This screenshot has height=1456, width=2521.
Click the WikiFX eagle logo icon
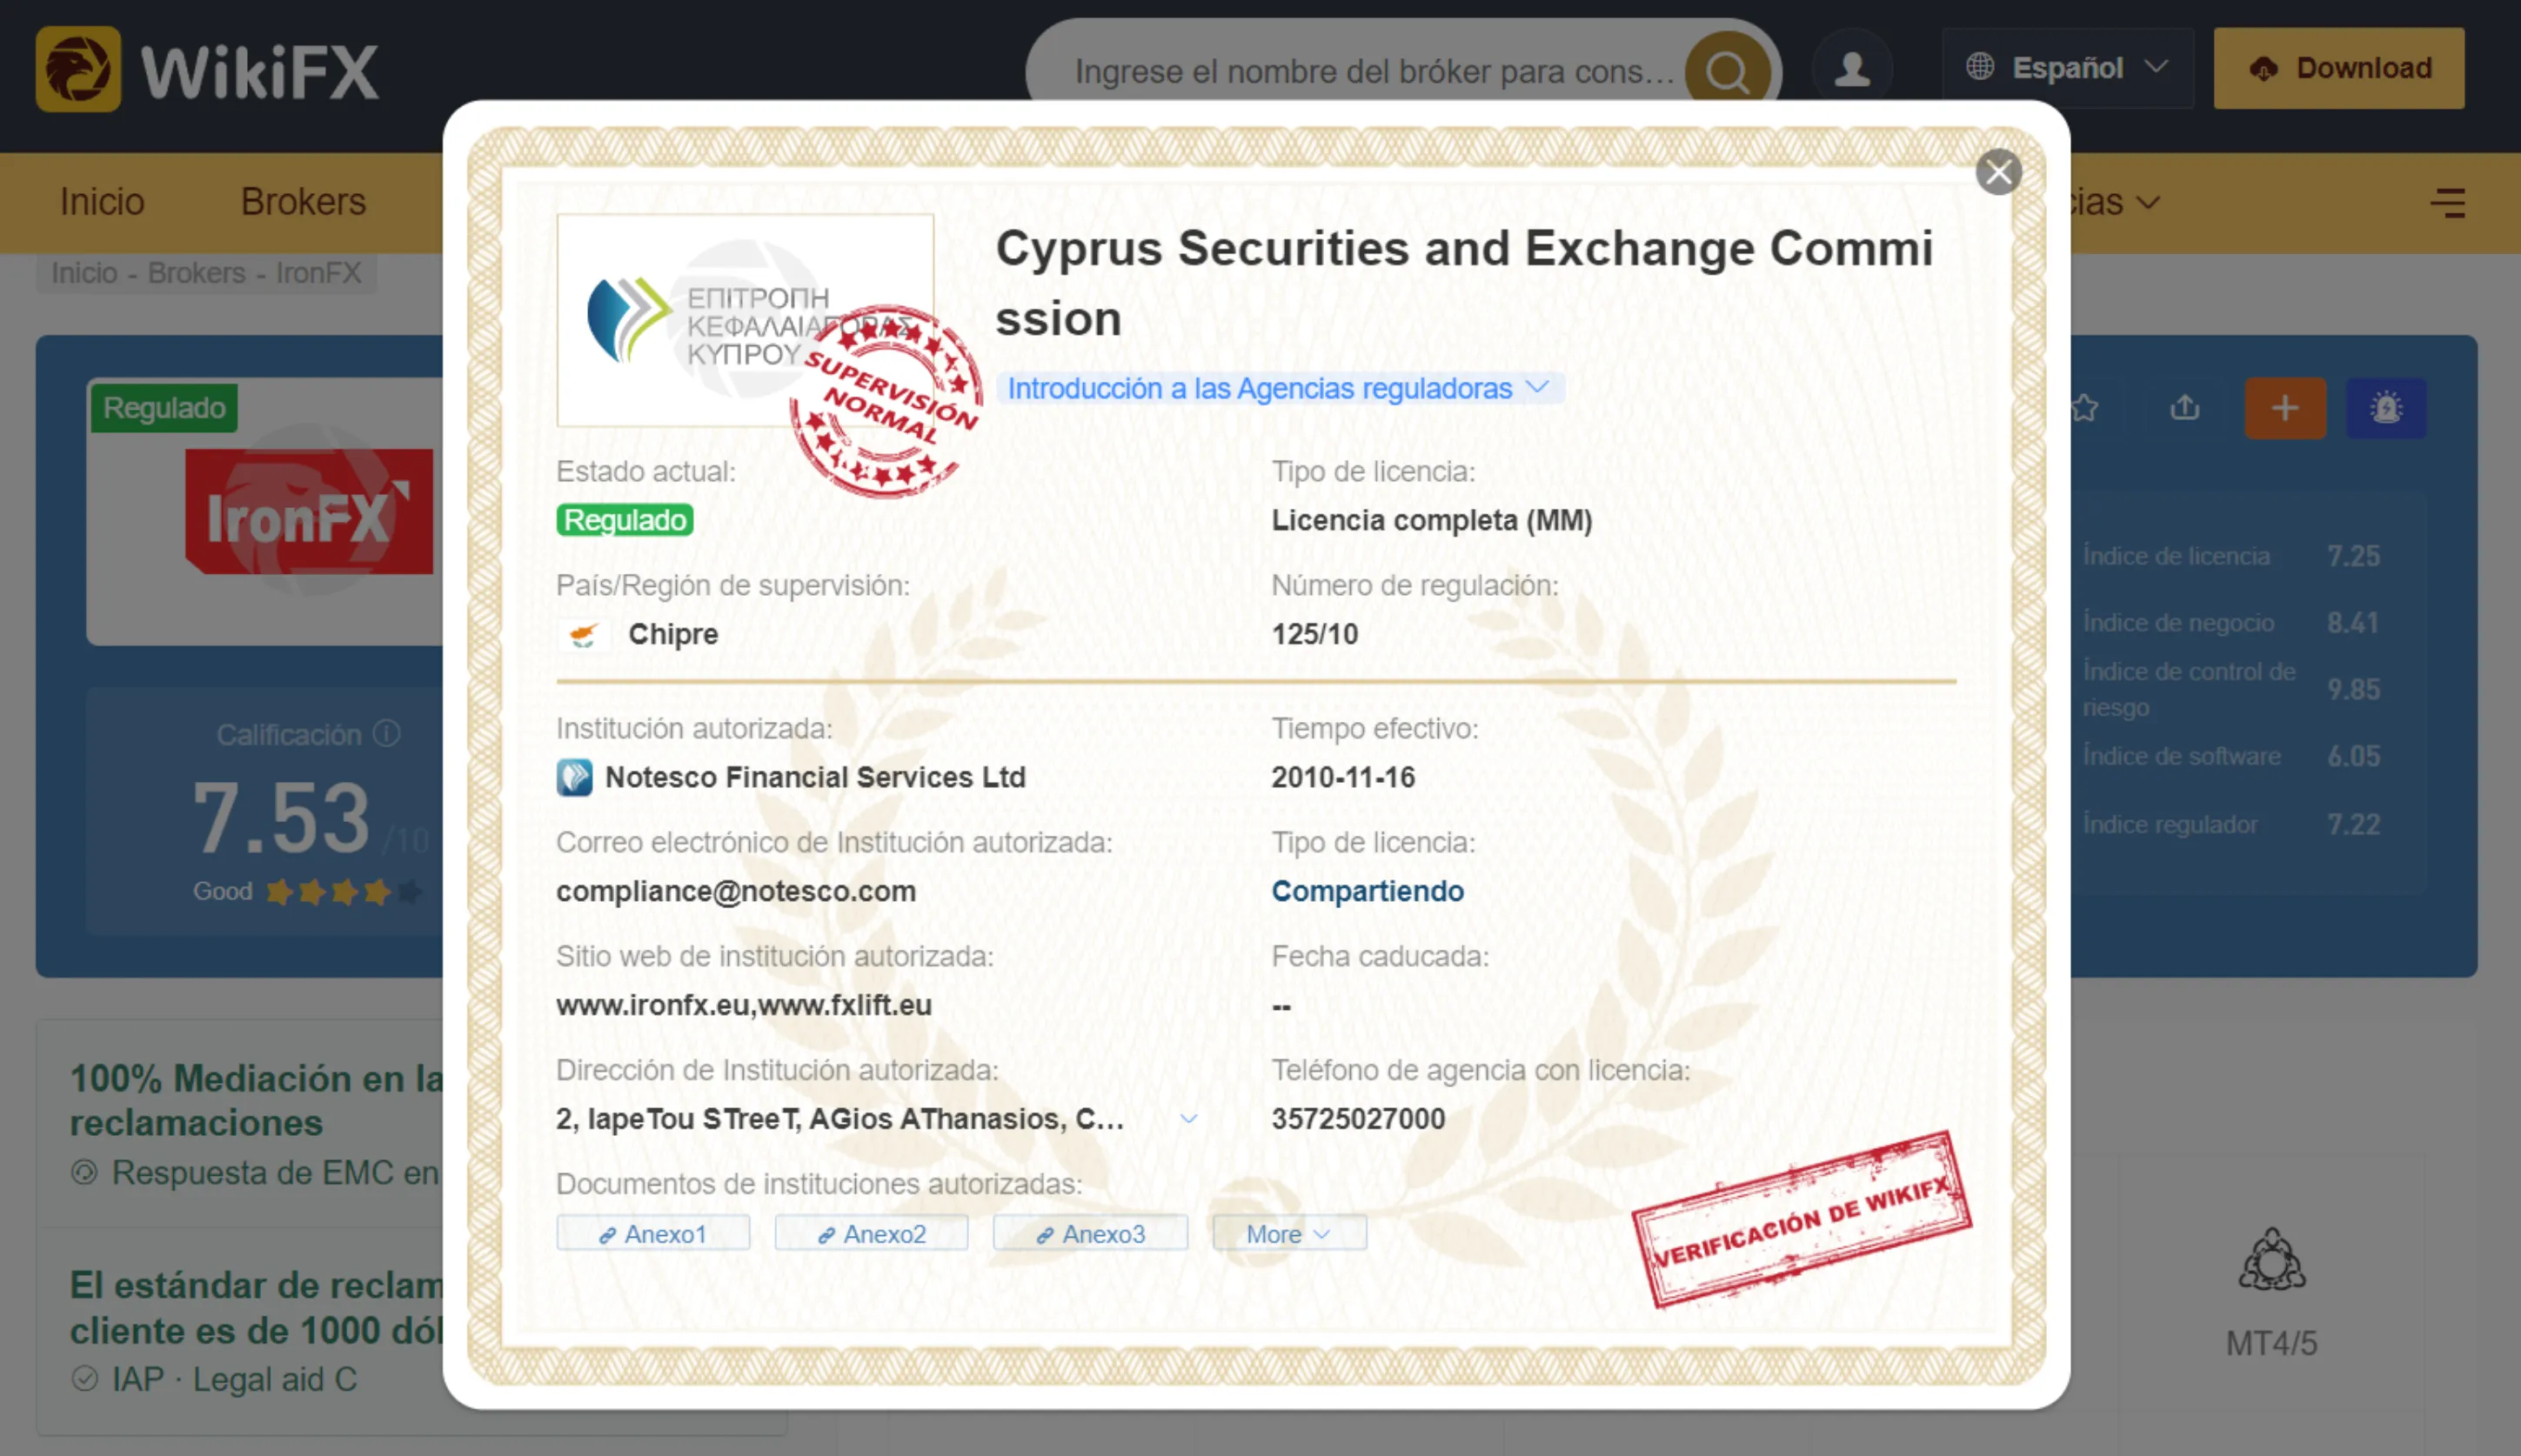coord(78,69)
